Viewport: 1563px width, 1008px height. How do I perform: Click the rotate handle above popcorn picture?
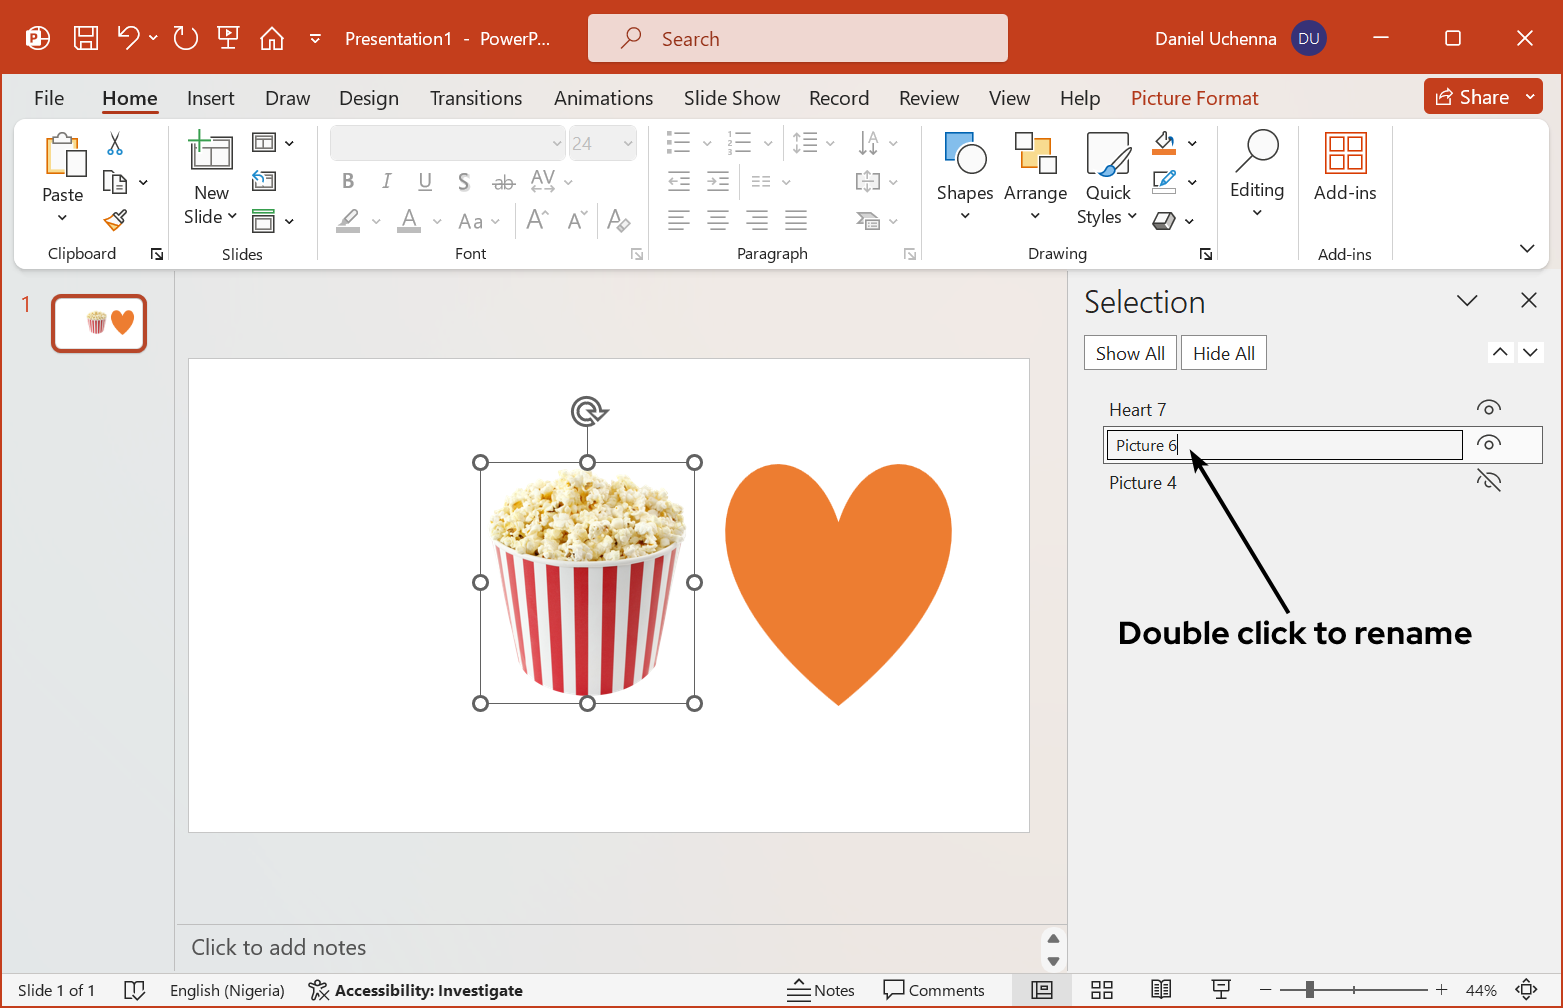588,411
